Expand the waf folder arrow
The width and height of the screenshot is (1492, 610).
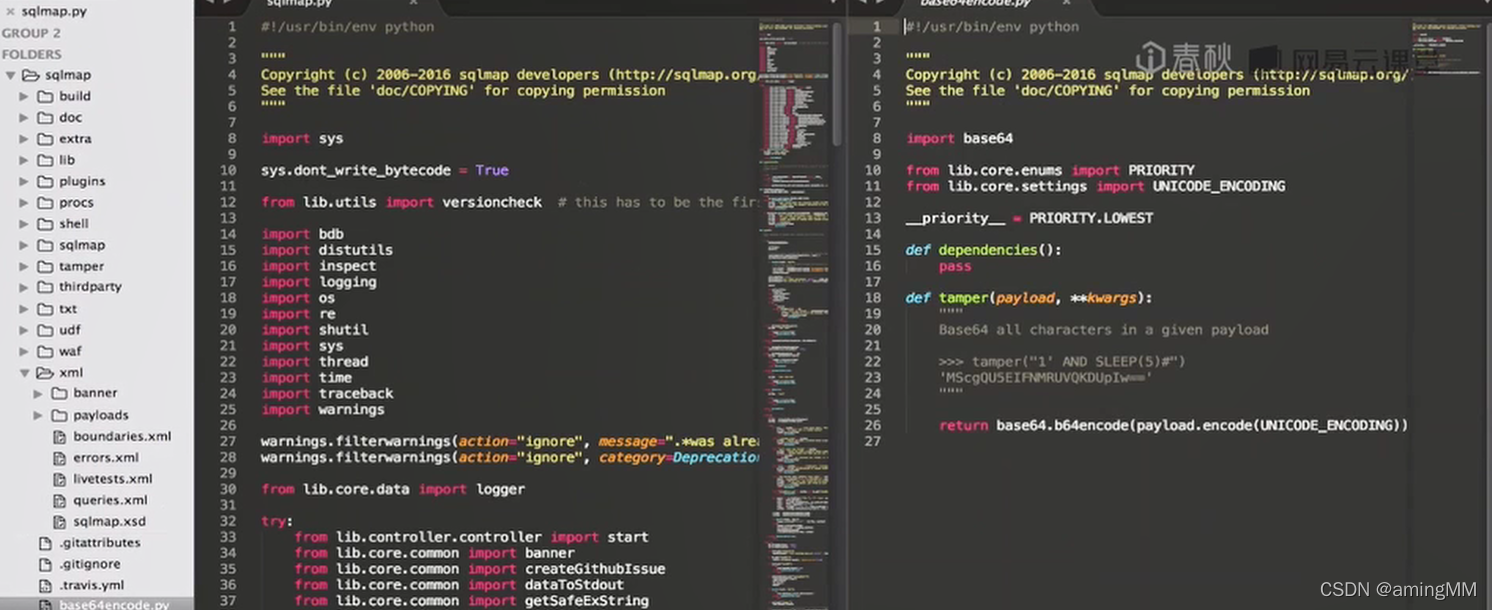[24, 352]
